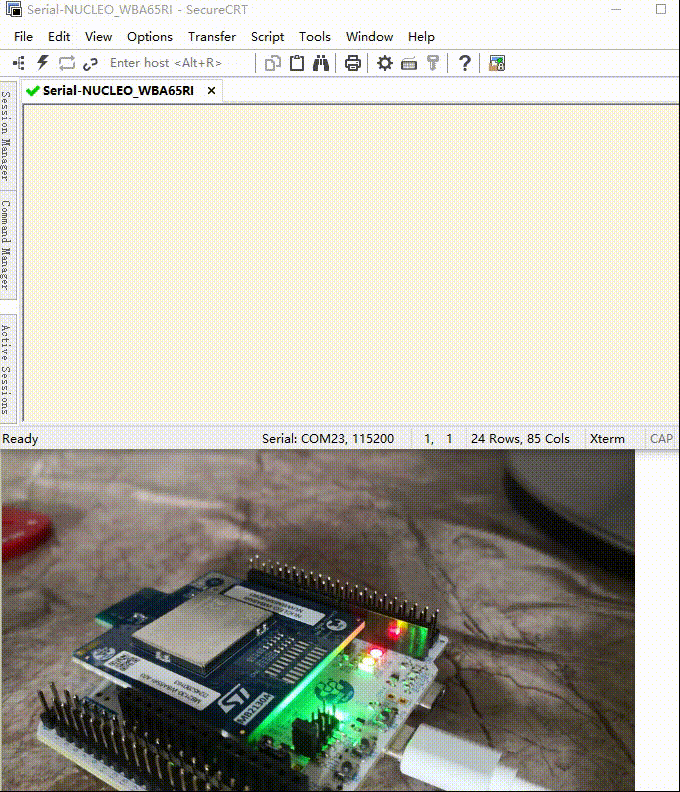Click the Print icon
Screen dimensions: 680x792
pos(353,63)
